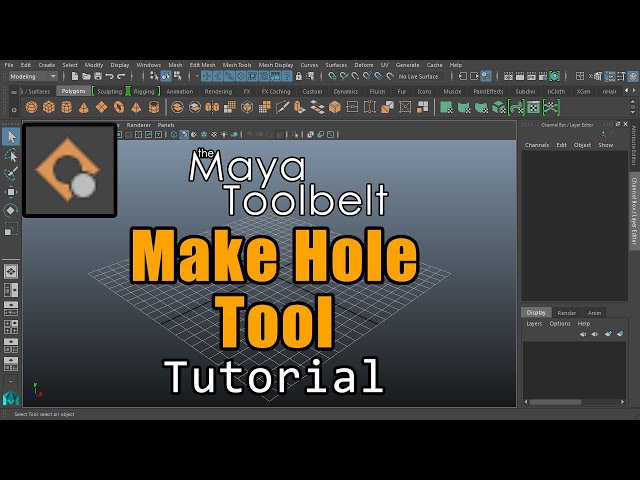Open the selection mask dropdown arrow
640x480 pixels.
point(197,76)
